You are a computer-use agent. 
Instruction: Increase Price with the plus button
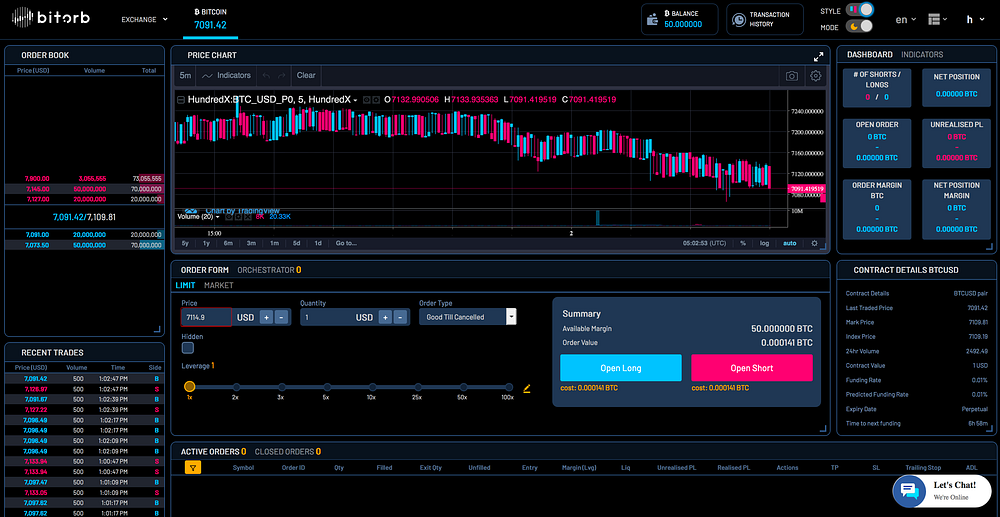coord(266,317)
